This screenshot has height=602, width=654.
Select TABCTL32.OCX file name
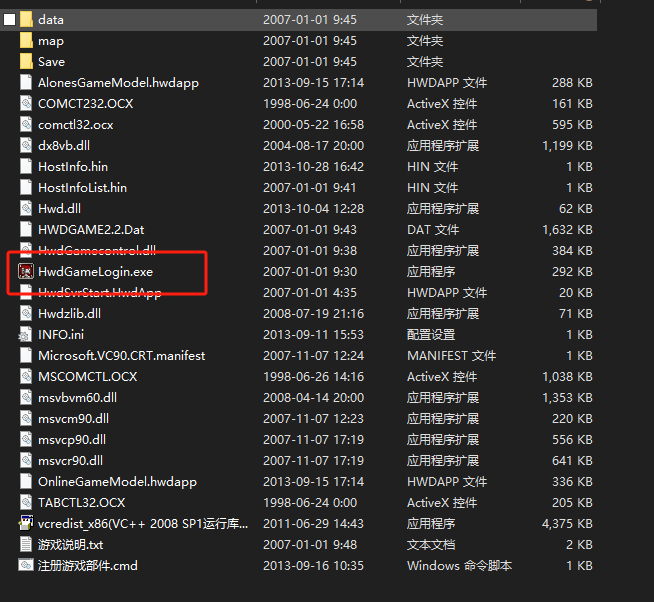click(x=81, y=502)
